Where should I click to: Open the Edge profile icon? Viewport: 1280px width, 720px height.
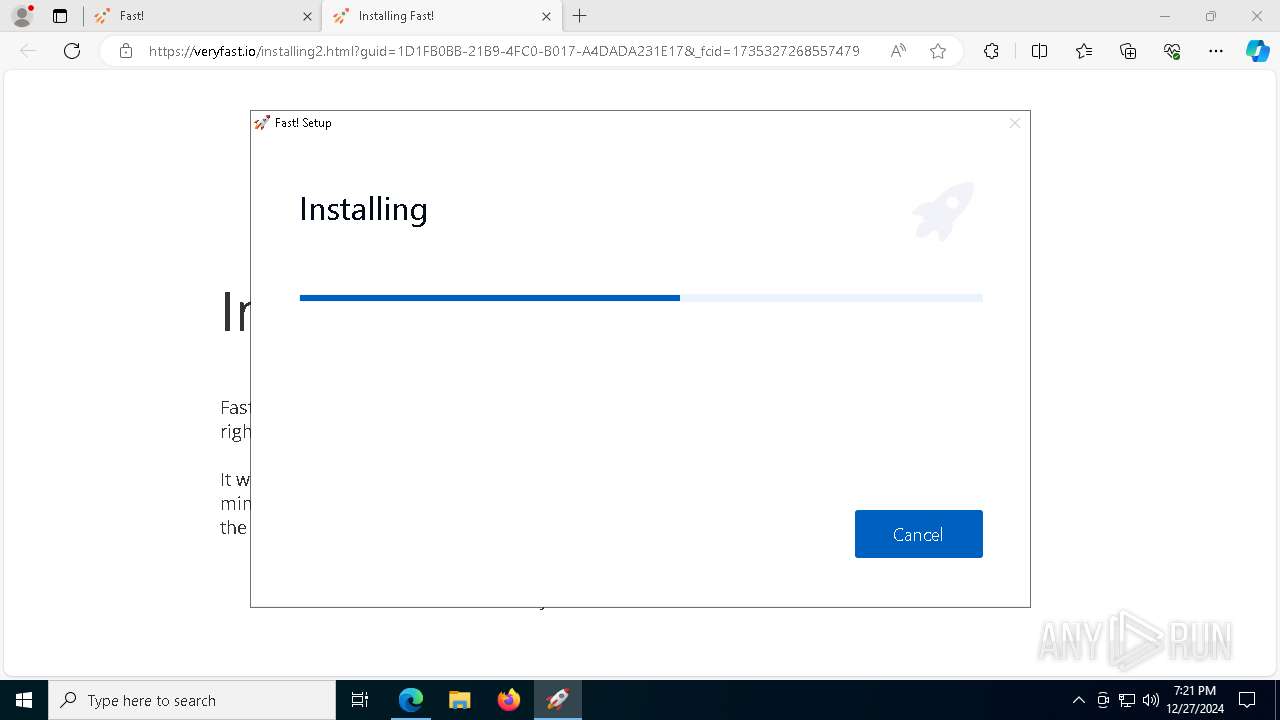pos(22,16)
